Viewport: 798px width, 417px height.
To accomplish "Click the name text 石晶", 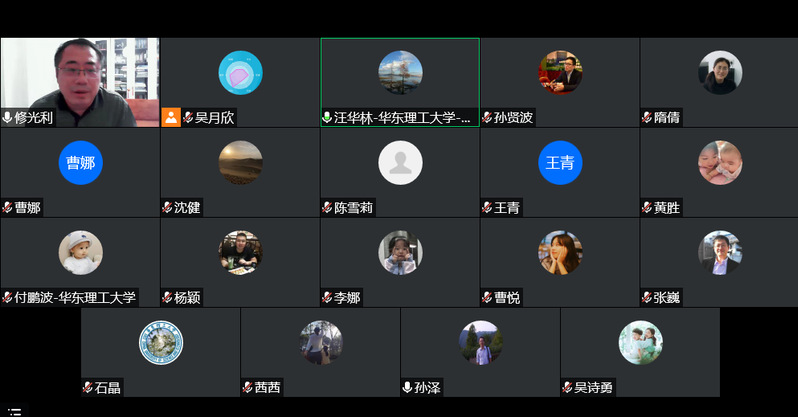I will pyautogui.click(x=107, y=387).
